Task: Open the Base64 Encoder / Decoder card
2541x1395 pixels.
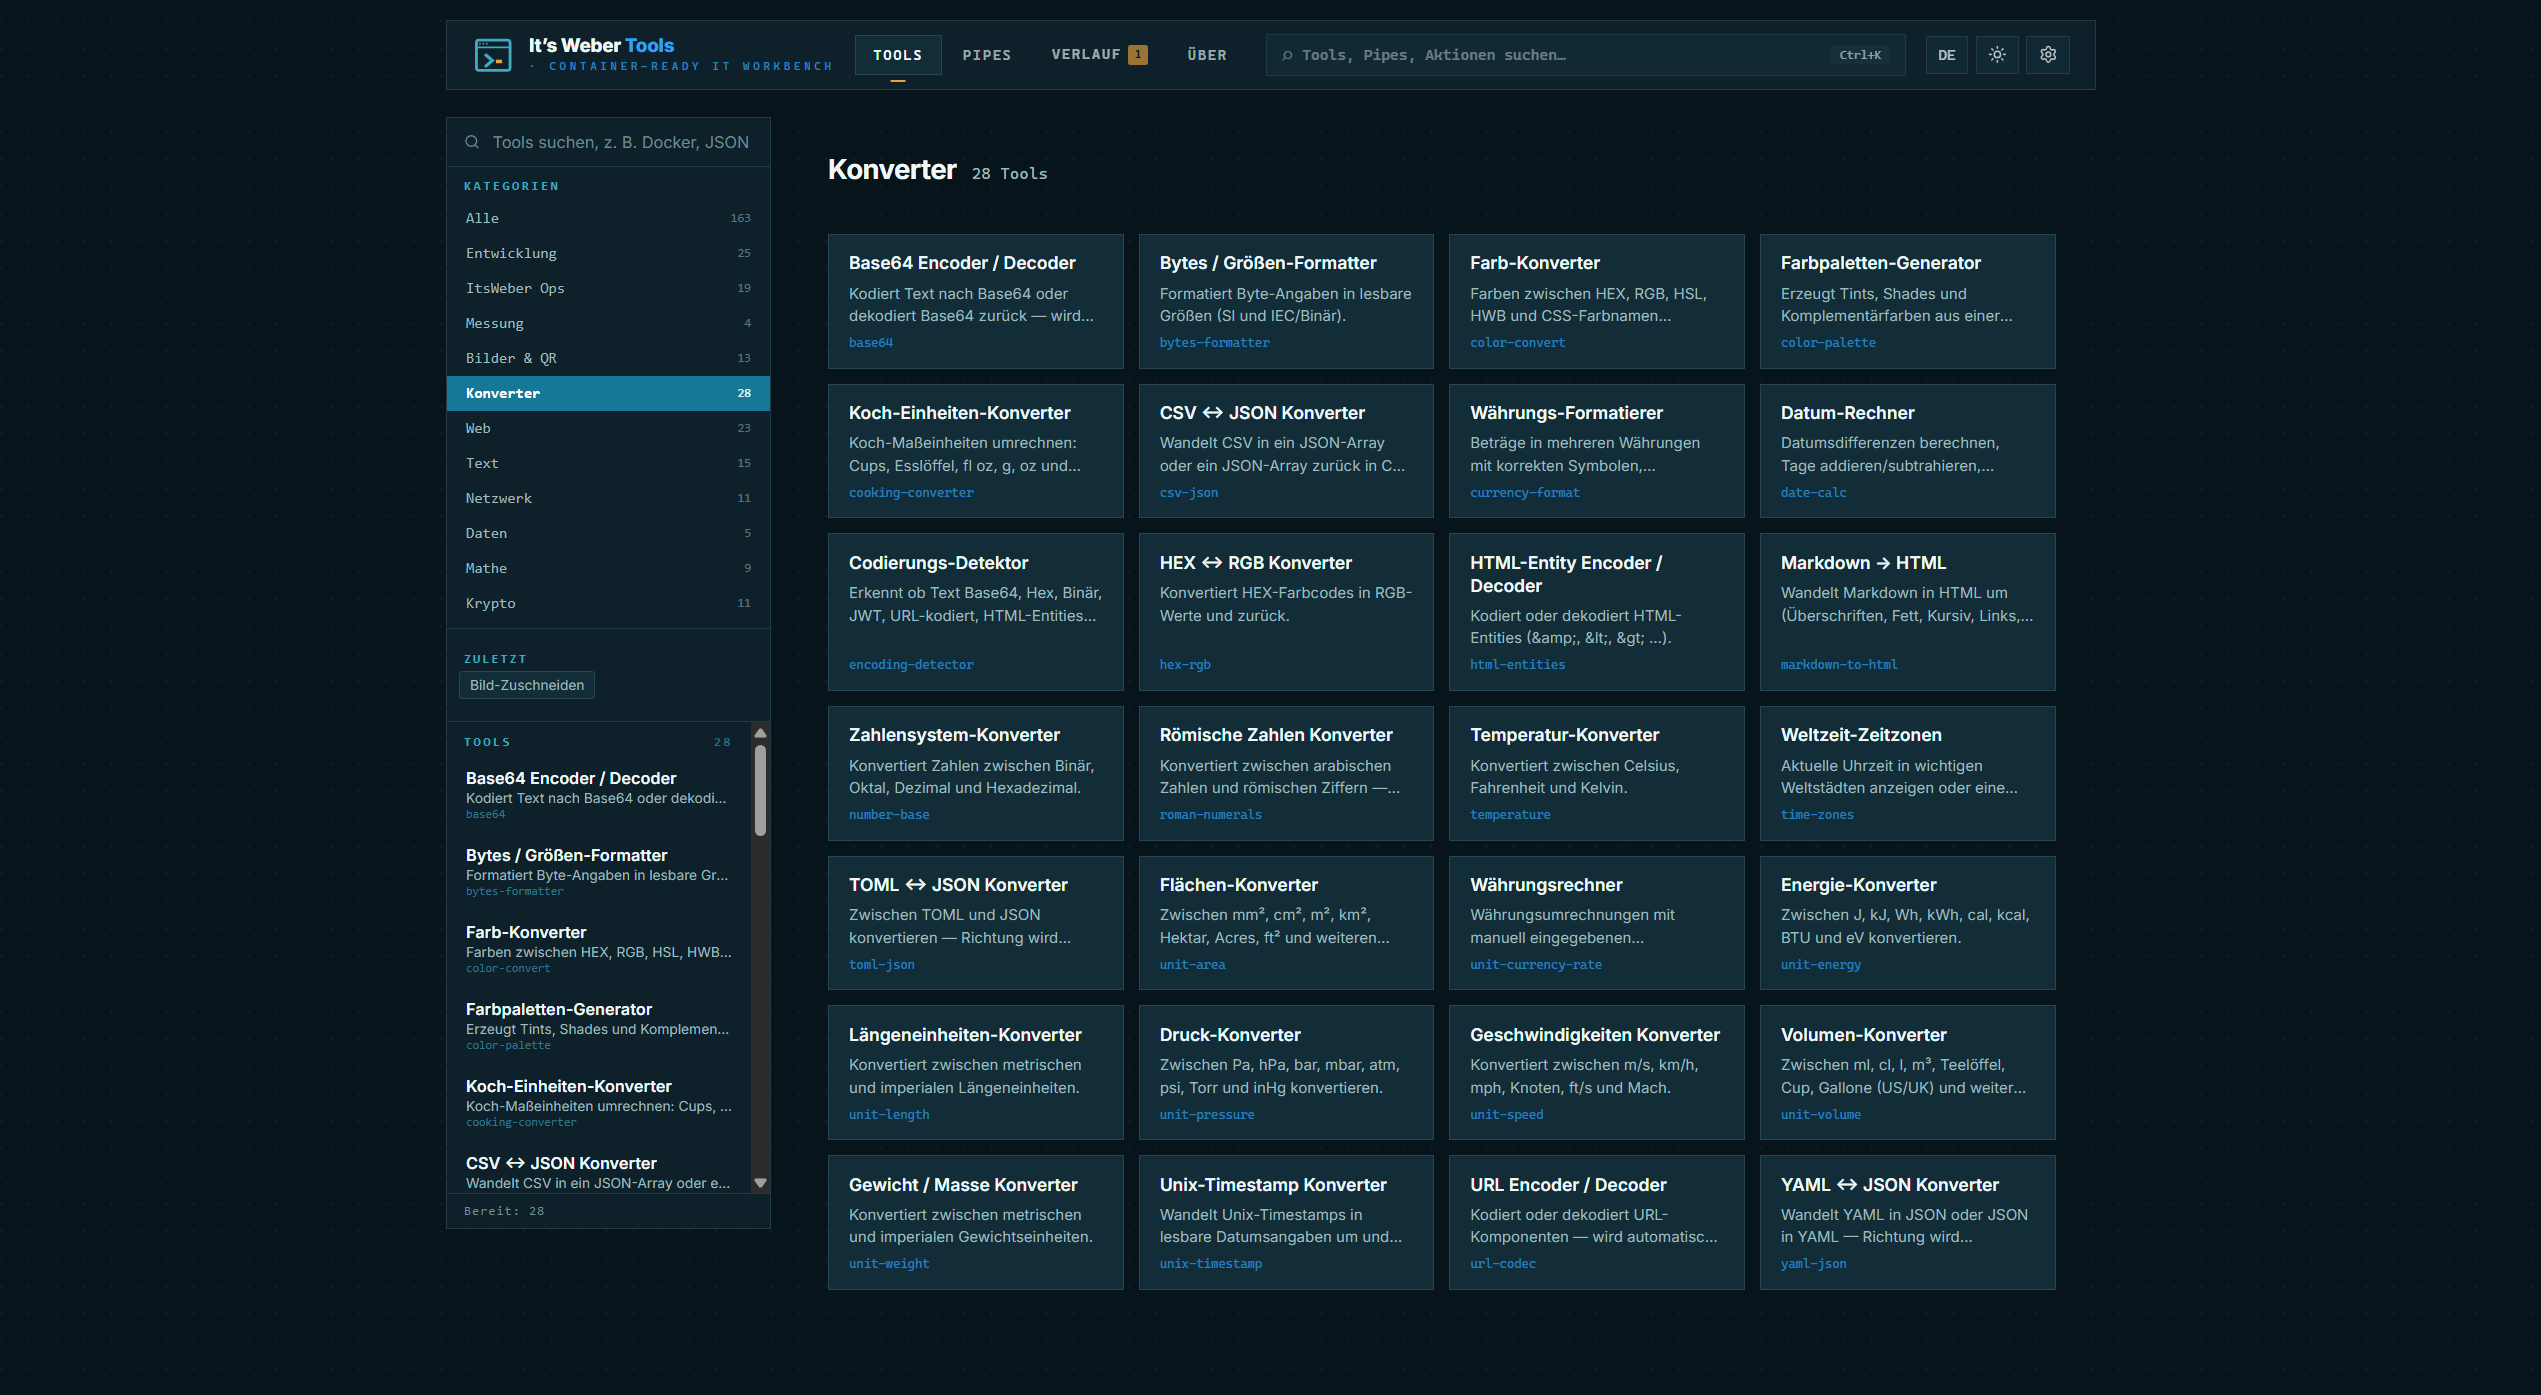Action: click(x=975, y=301)
